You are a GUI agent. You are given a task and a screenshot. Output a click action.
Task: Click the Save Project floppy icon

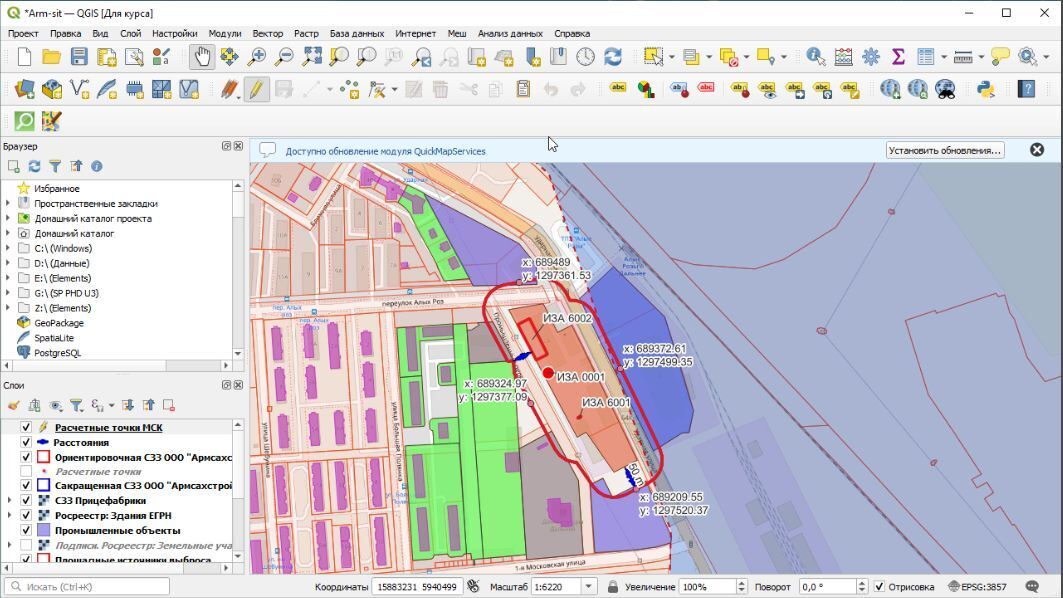pyautogui.click(x=79, y=57)
